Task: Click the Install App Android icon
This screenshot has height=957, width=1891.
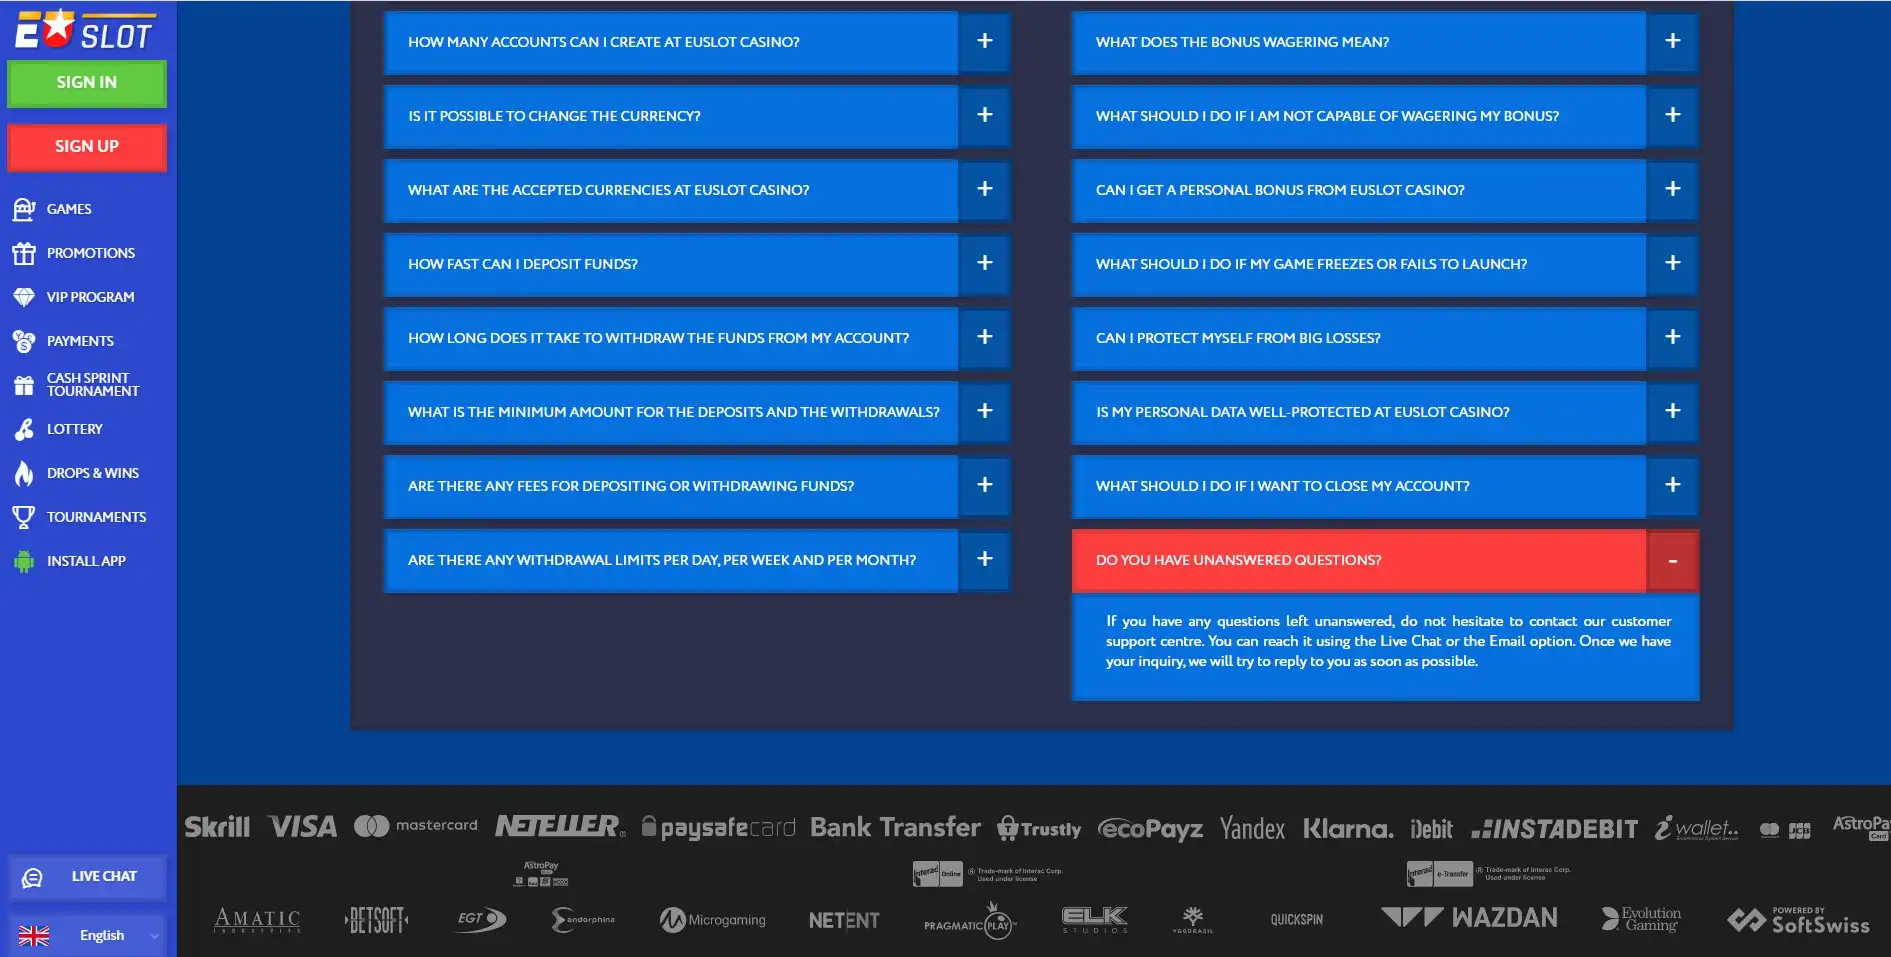Action: (24, 561)
